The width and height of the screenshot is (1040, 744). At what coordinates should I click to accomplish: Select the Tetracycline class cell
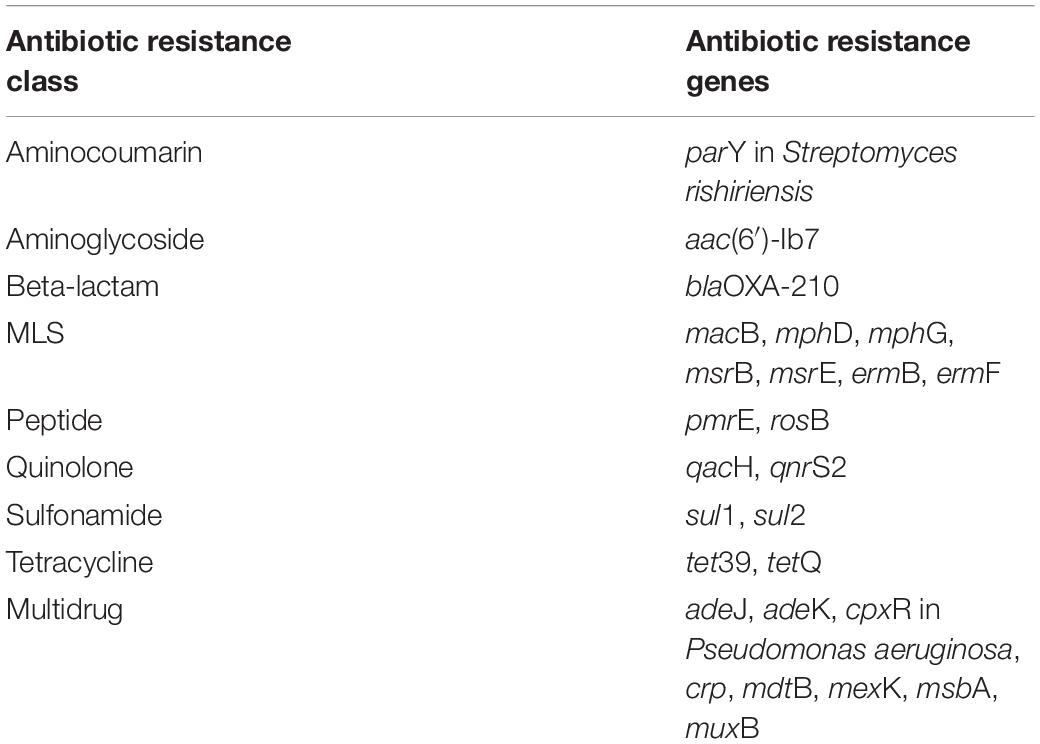80,563
